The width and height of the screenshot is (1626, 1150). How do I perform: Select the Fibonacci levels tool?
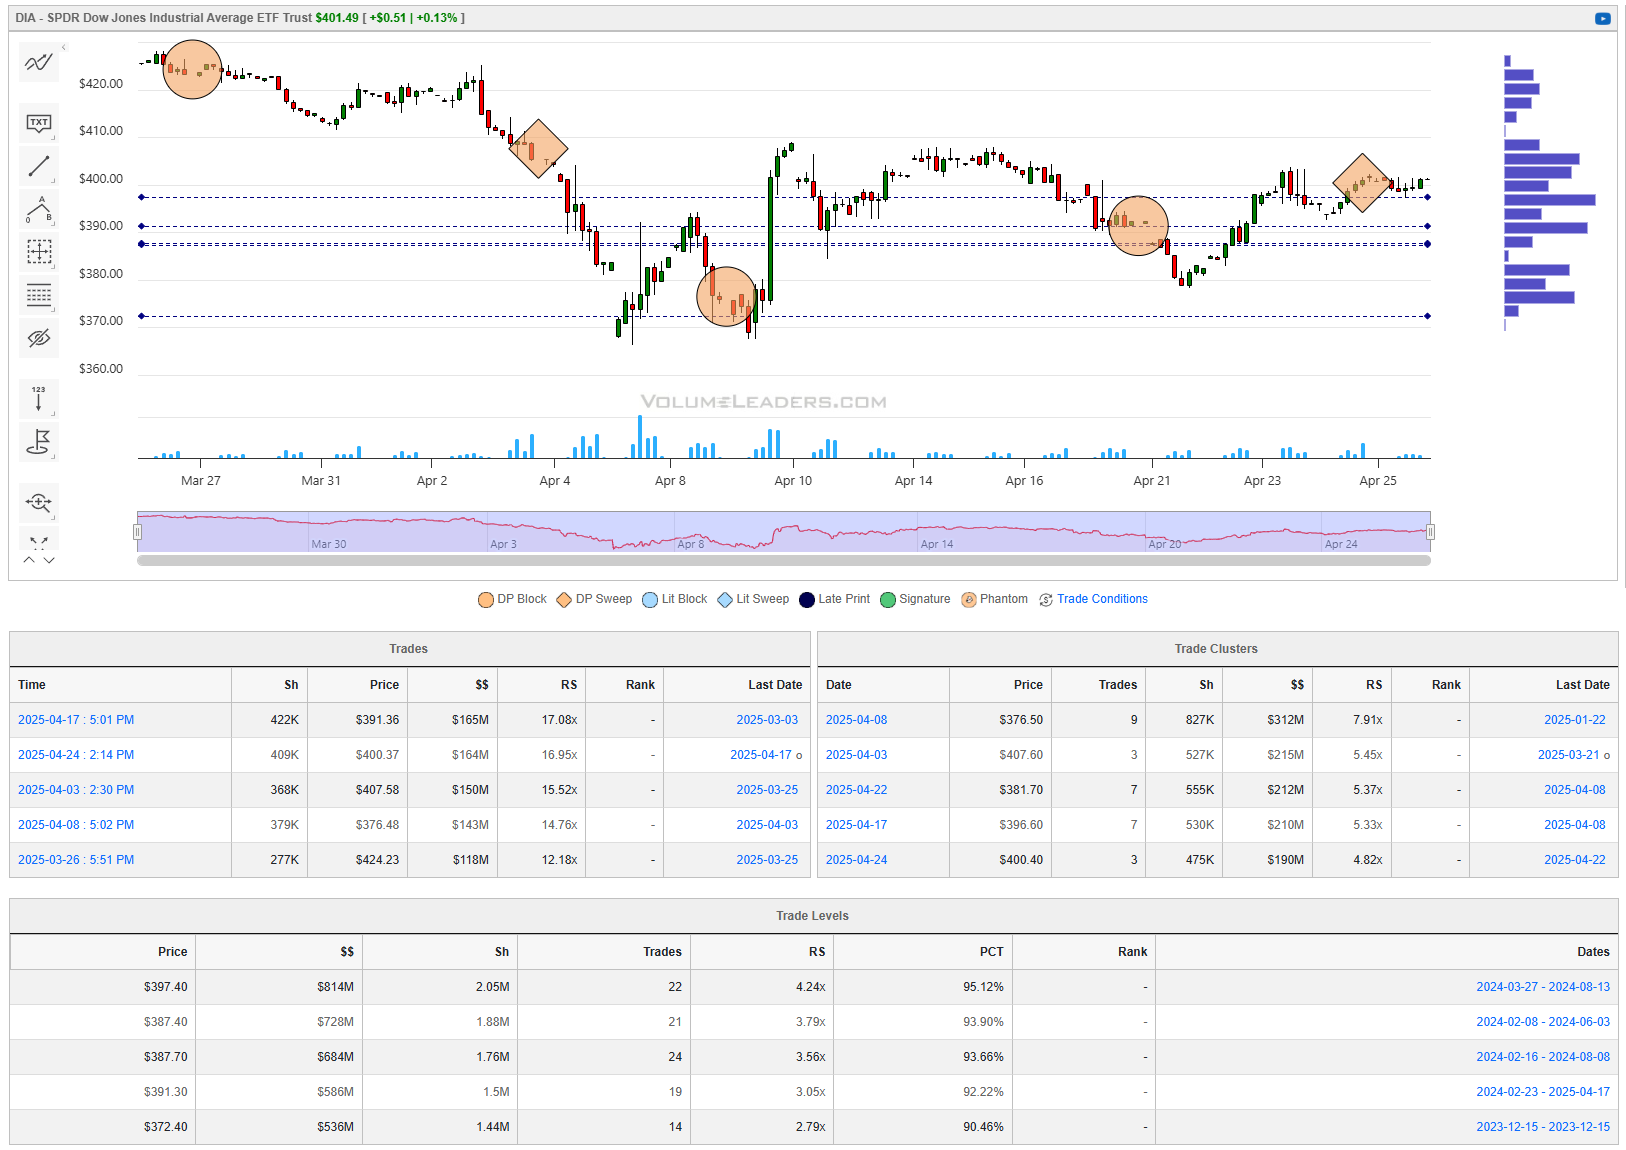[x=39, y=295]
